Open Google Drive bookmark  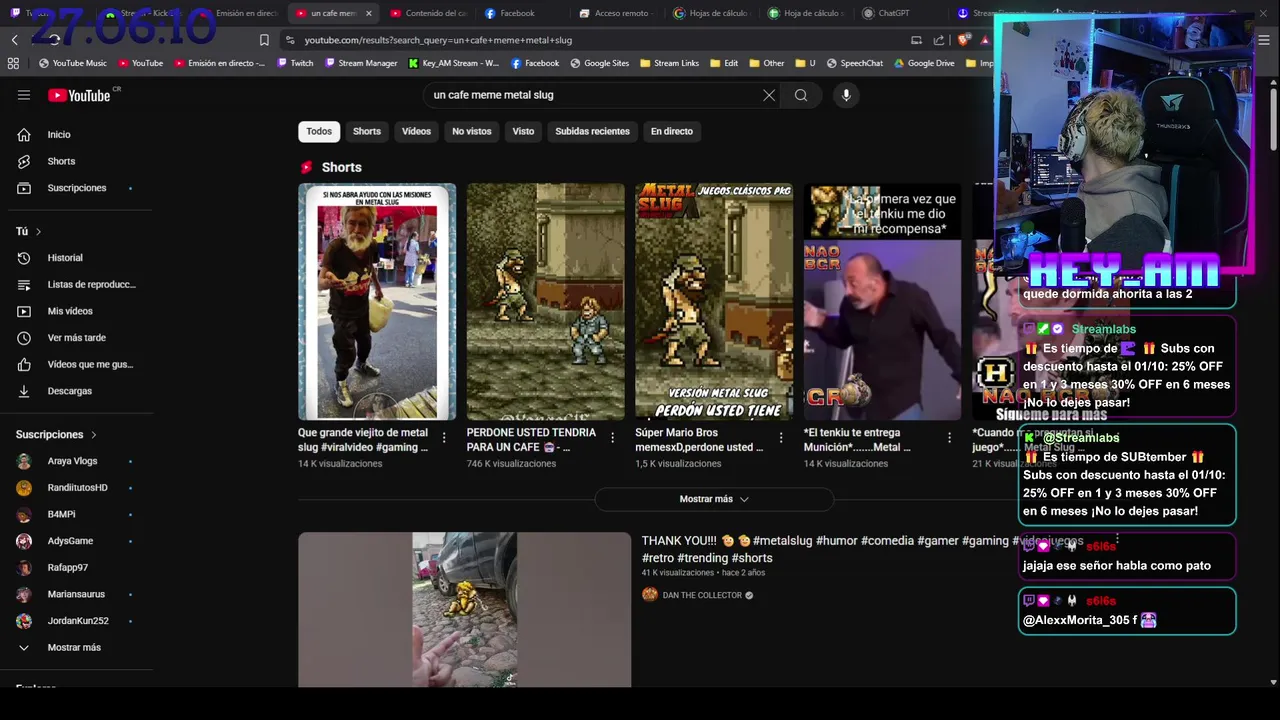(x=924, y=63)
